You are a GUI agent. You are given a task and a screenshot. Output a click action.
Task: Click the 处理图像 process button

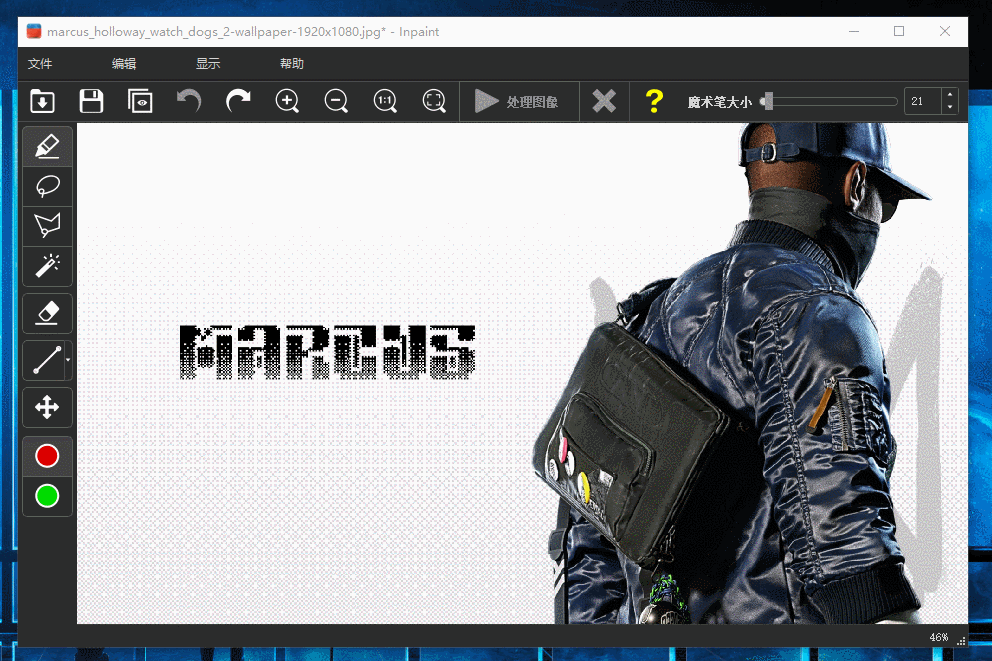point(518,101)
